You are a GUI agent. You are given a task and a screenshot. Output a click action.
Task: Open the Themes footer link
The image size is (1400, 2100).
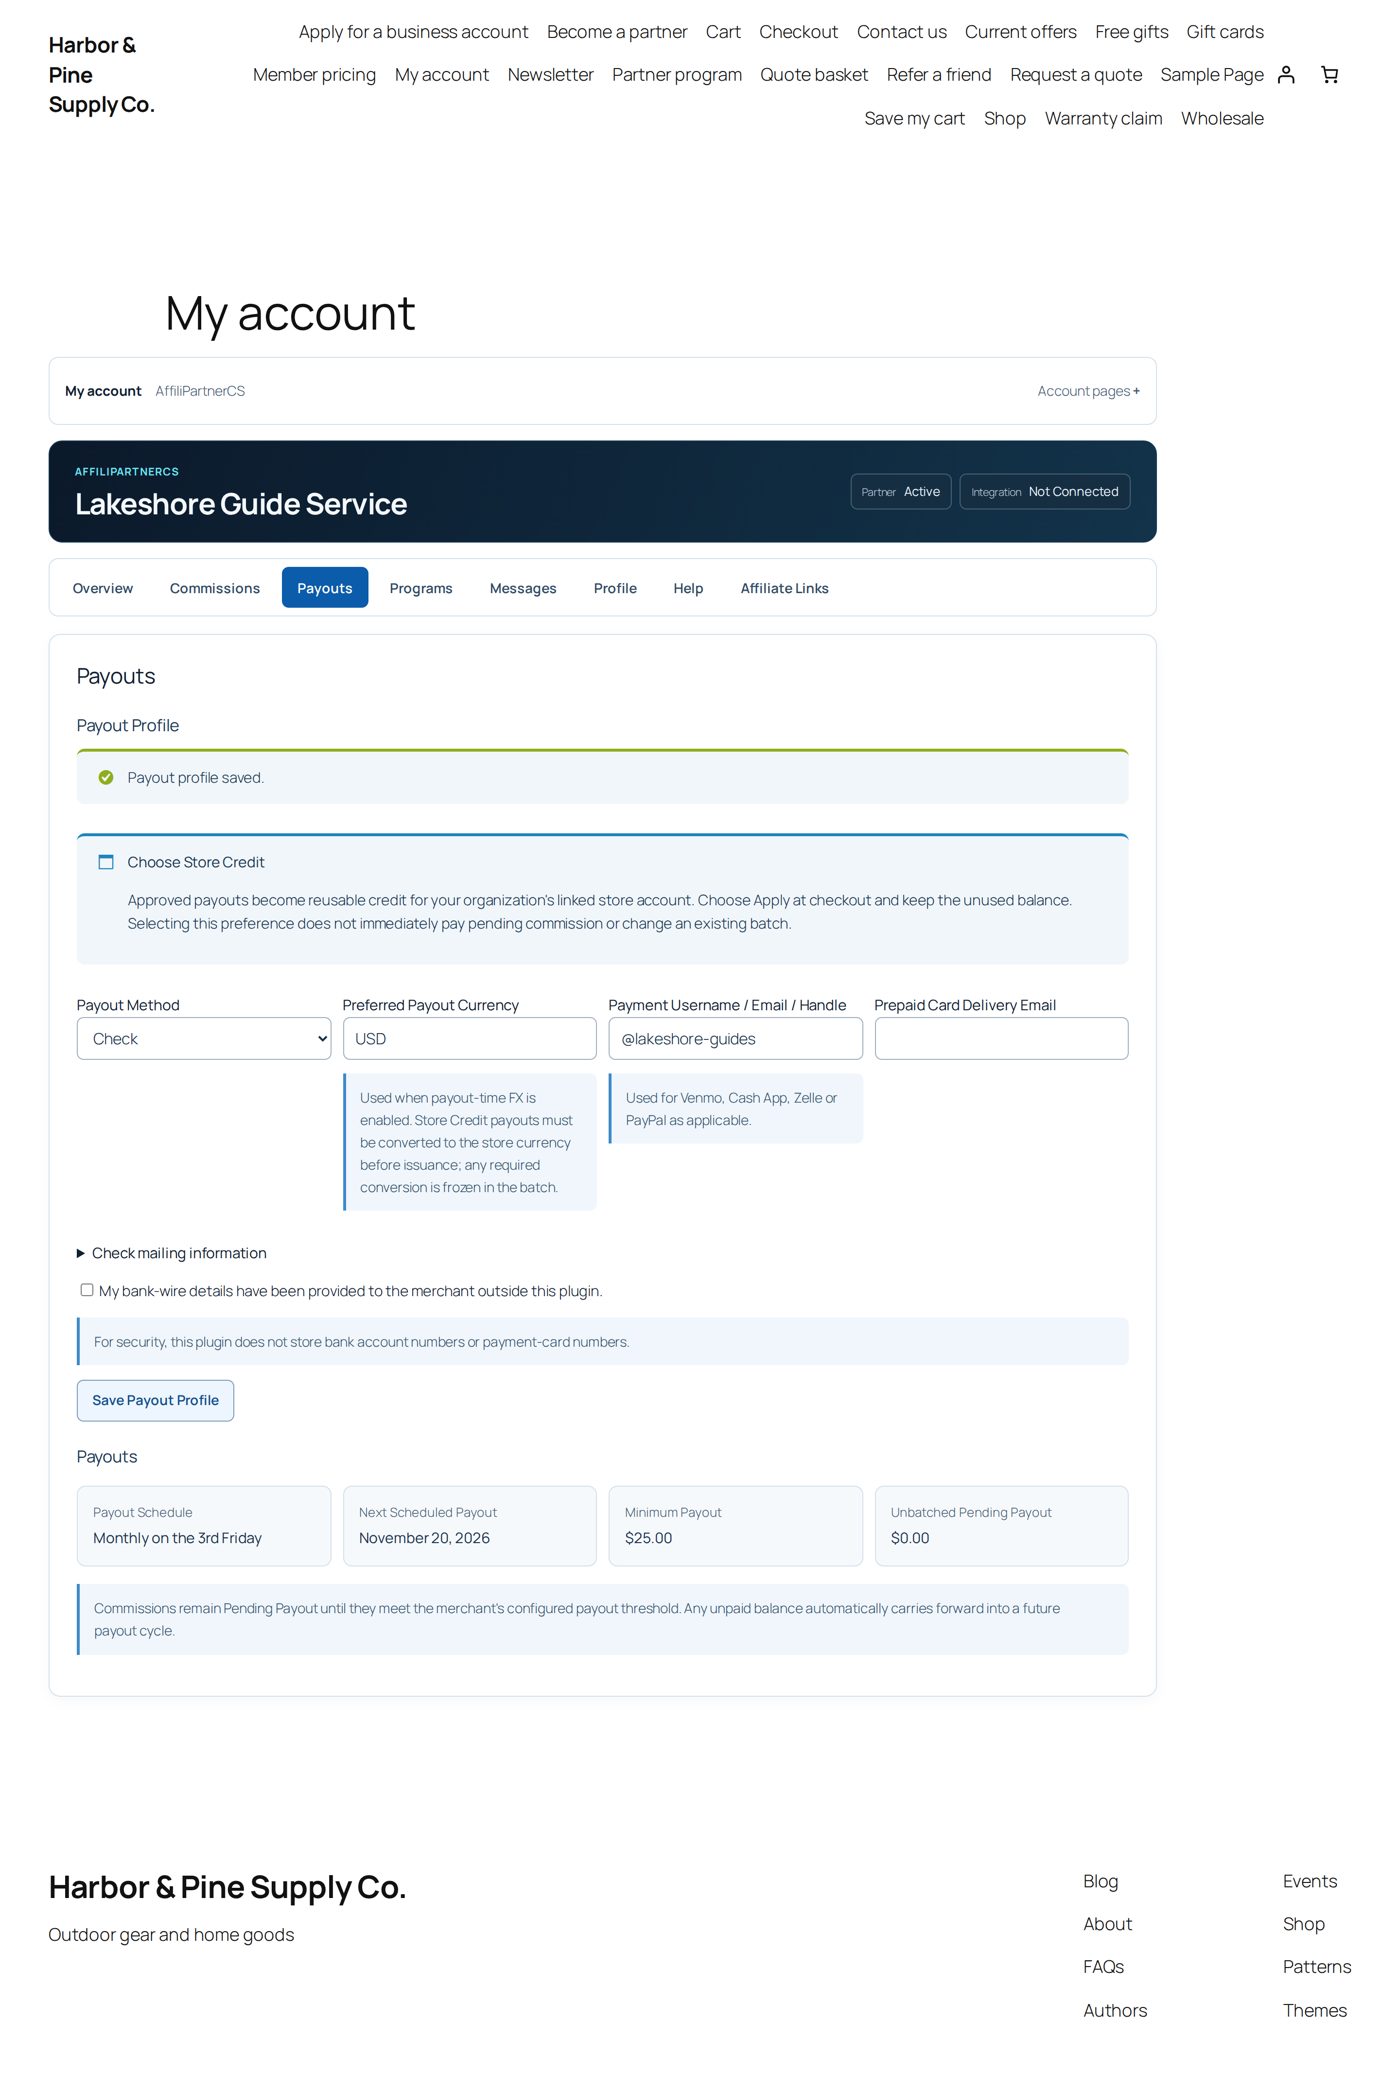coord(1315,2010)
